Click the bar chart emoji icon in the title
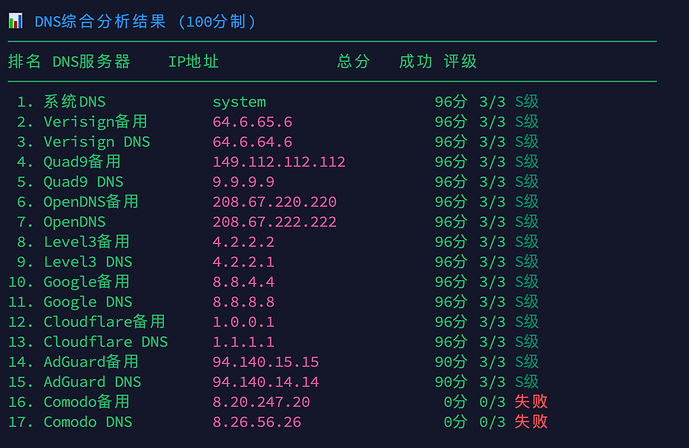This screenshot has width=689, height=448. (15, 21)
